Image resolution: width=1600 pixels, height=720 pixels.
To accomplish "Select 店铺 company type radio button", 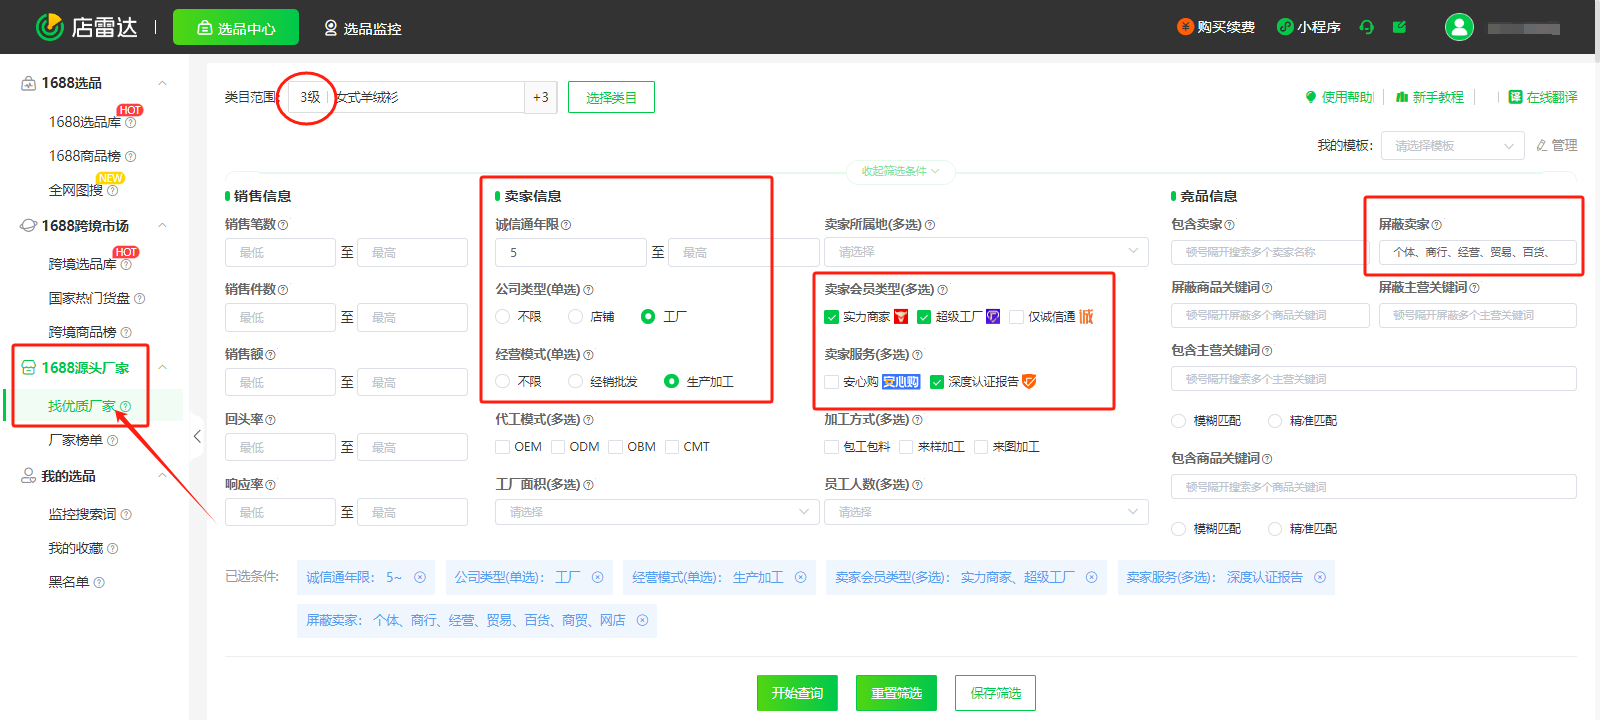I will [x=575, y=317].
